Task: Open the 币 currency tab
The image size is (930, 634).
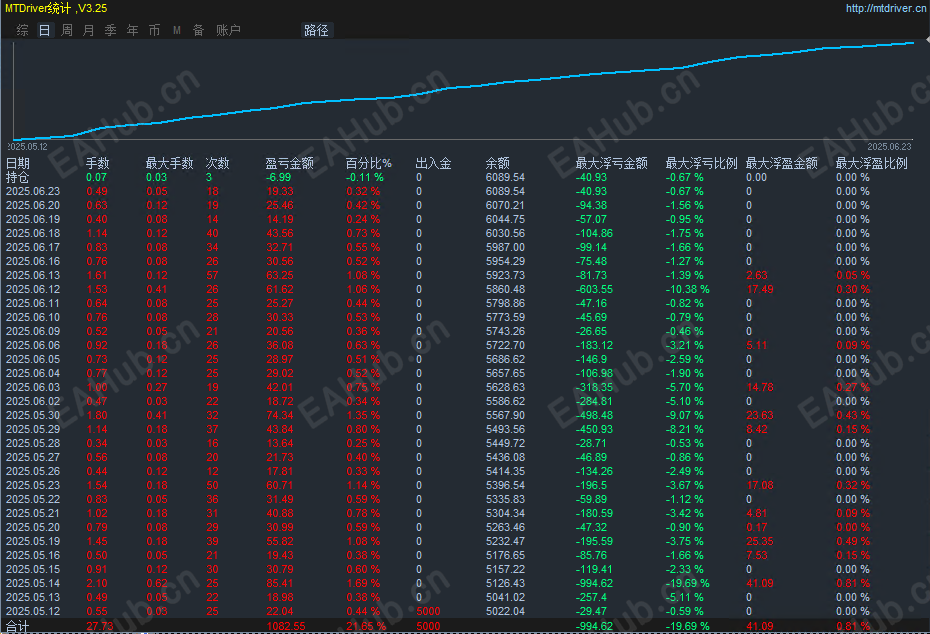Action: tap(154, 30)
